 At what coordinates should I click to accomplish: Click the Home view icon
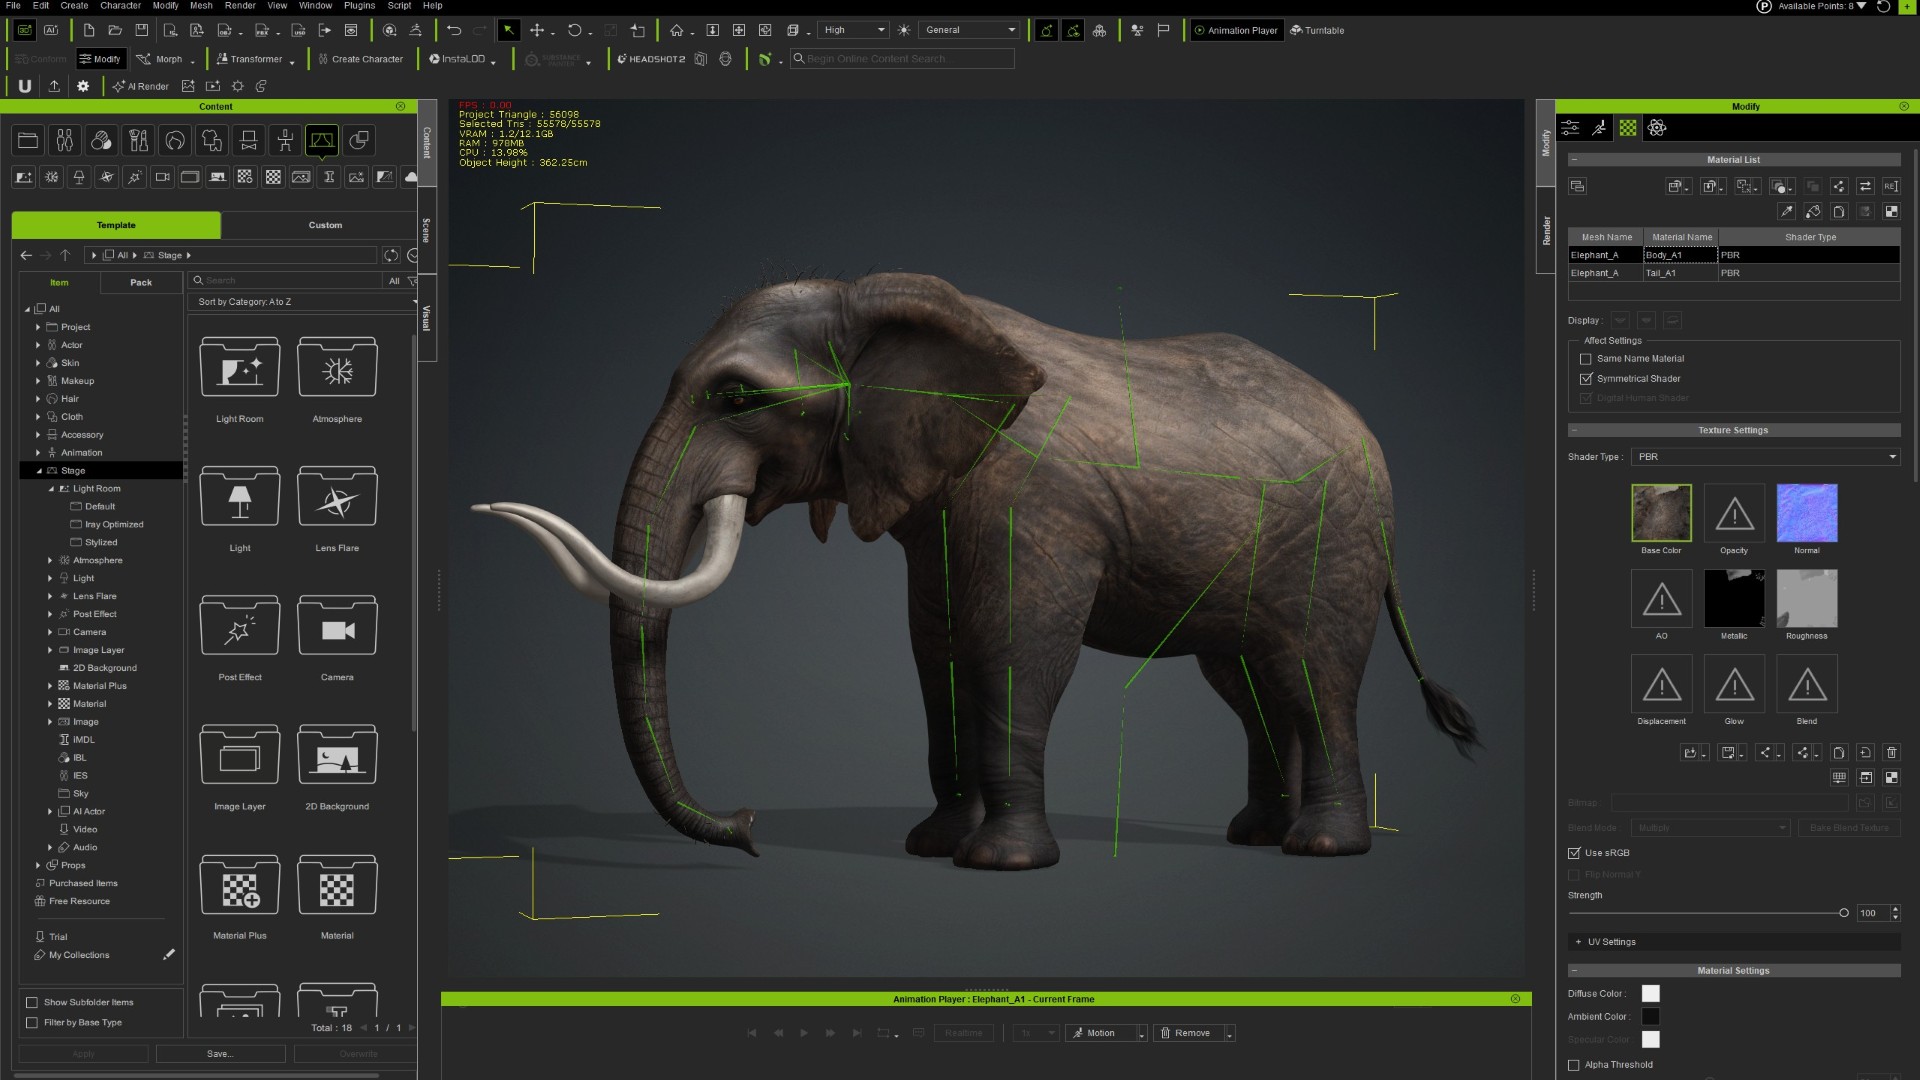tap(677, 30)
